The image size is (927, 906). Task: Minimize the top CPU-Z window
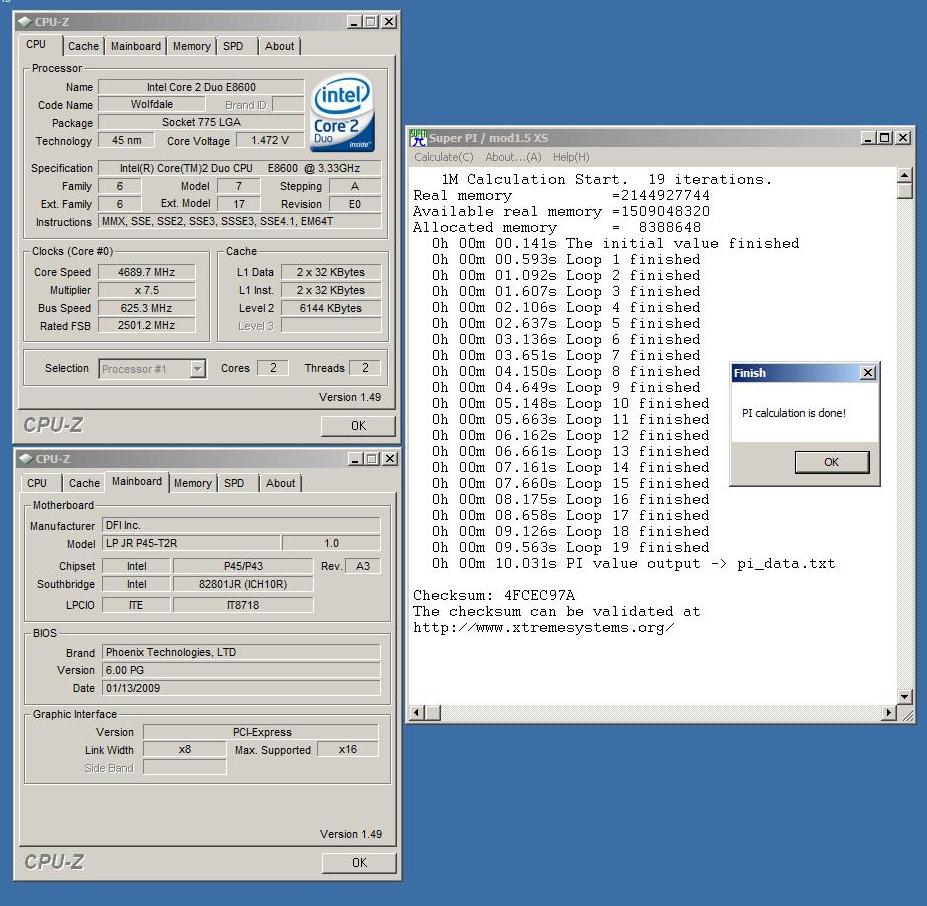click(354, 22)
